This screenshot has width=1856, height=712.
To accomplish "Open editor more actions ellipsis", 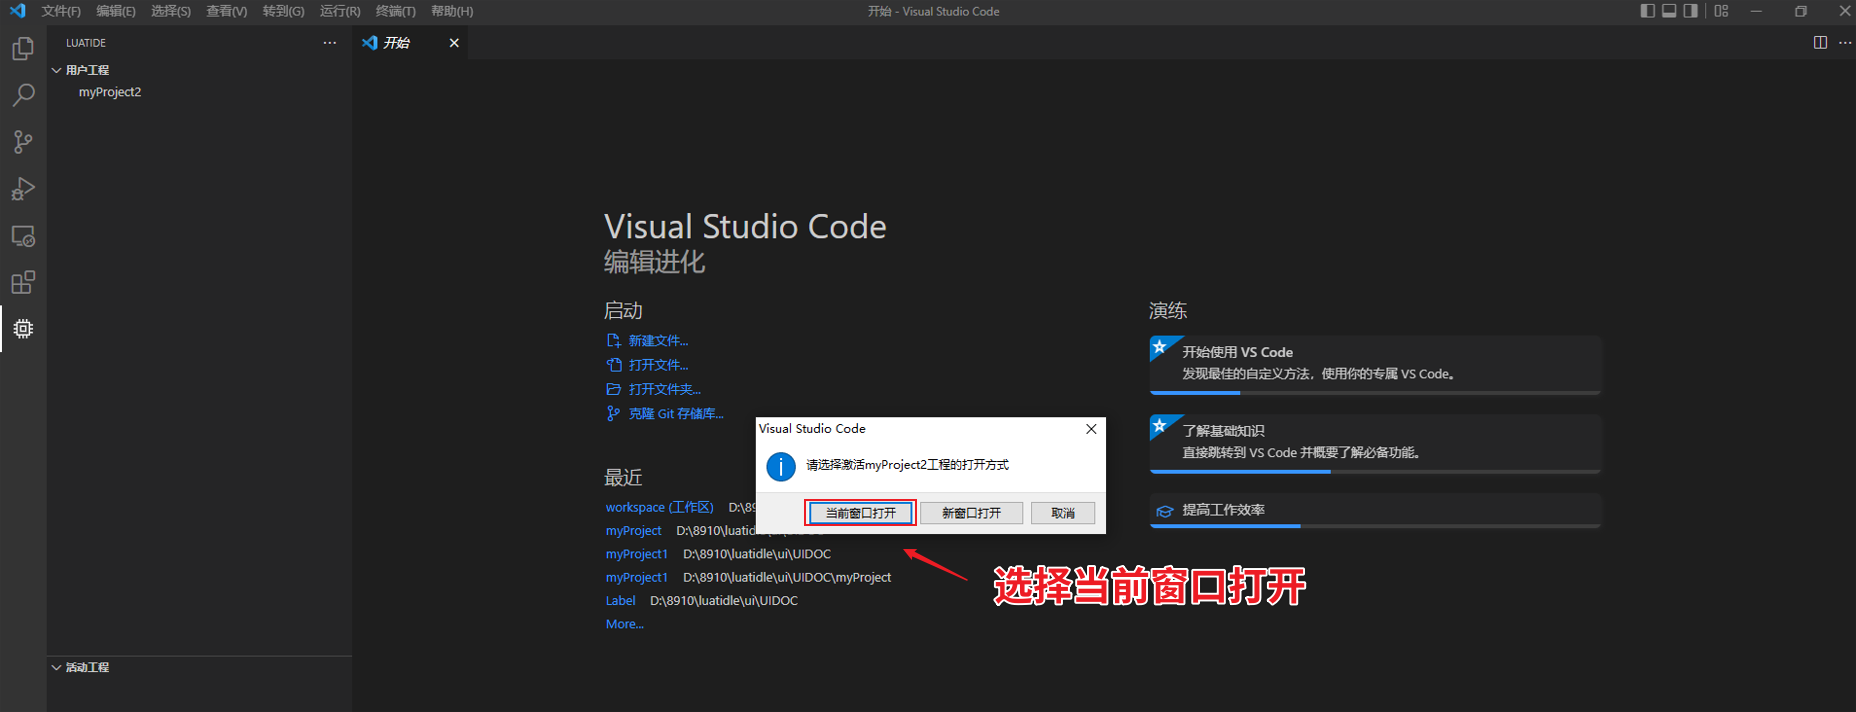I will tap(1845, 42).
